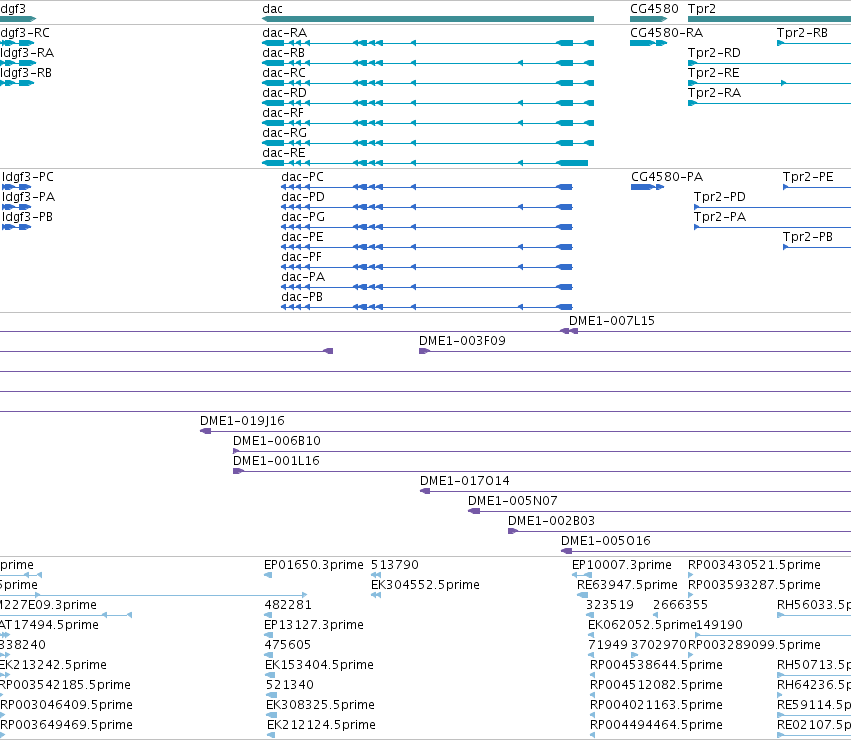Image resolution: width=851 pixels, height=740 pixels.
Task: Click the DME1-017O14 clone label
Action: click(465, 481)
